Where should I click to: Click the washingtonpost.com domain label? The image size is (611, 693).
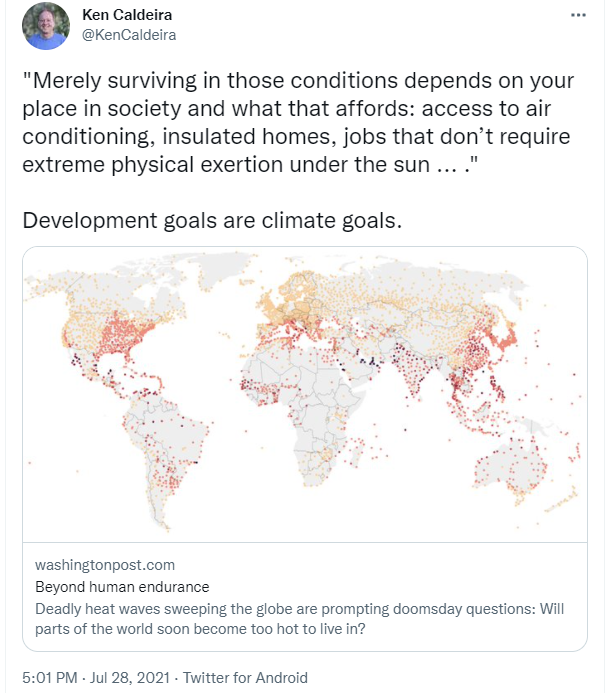(105, 565)
